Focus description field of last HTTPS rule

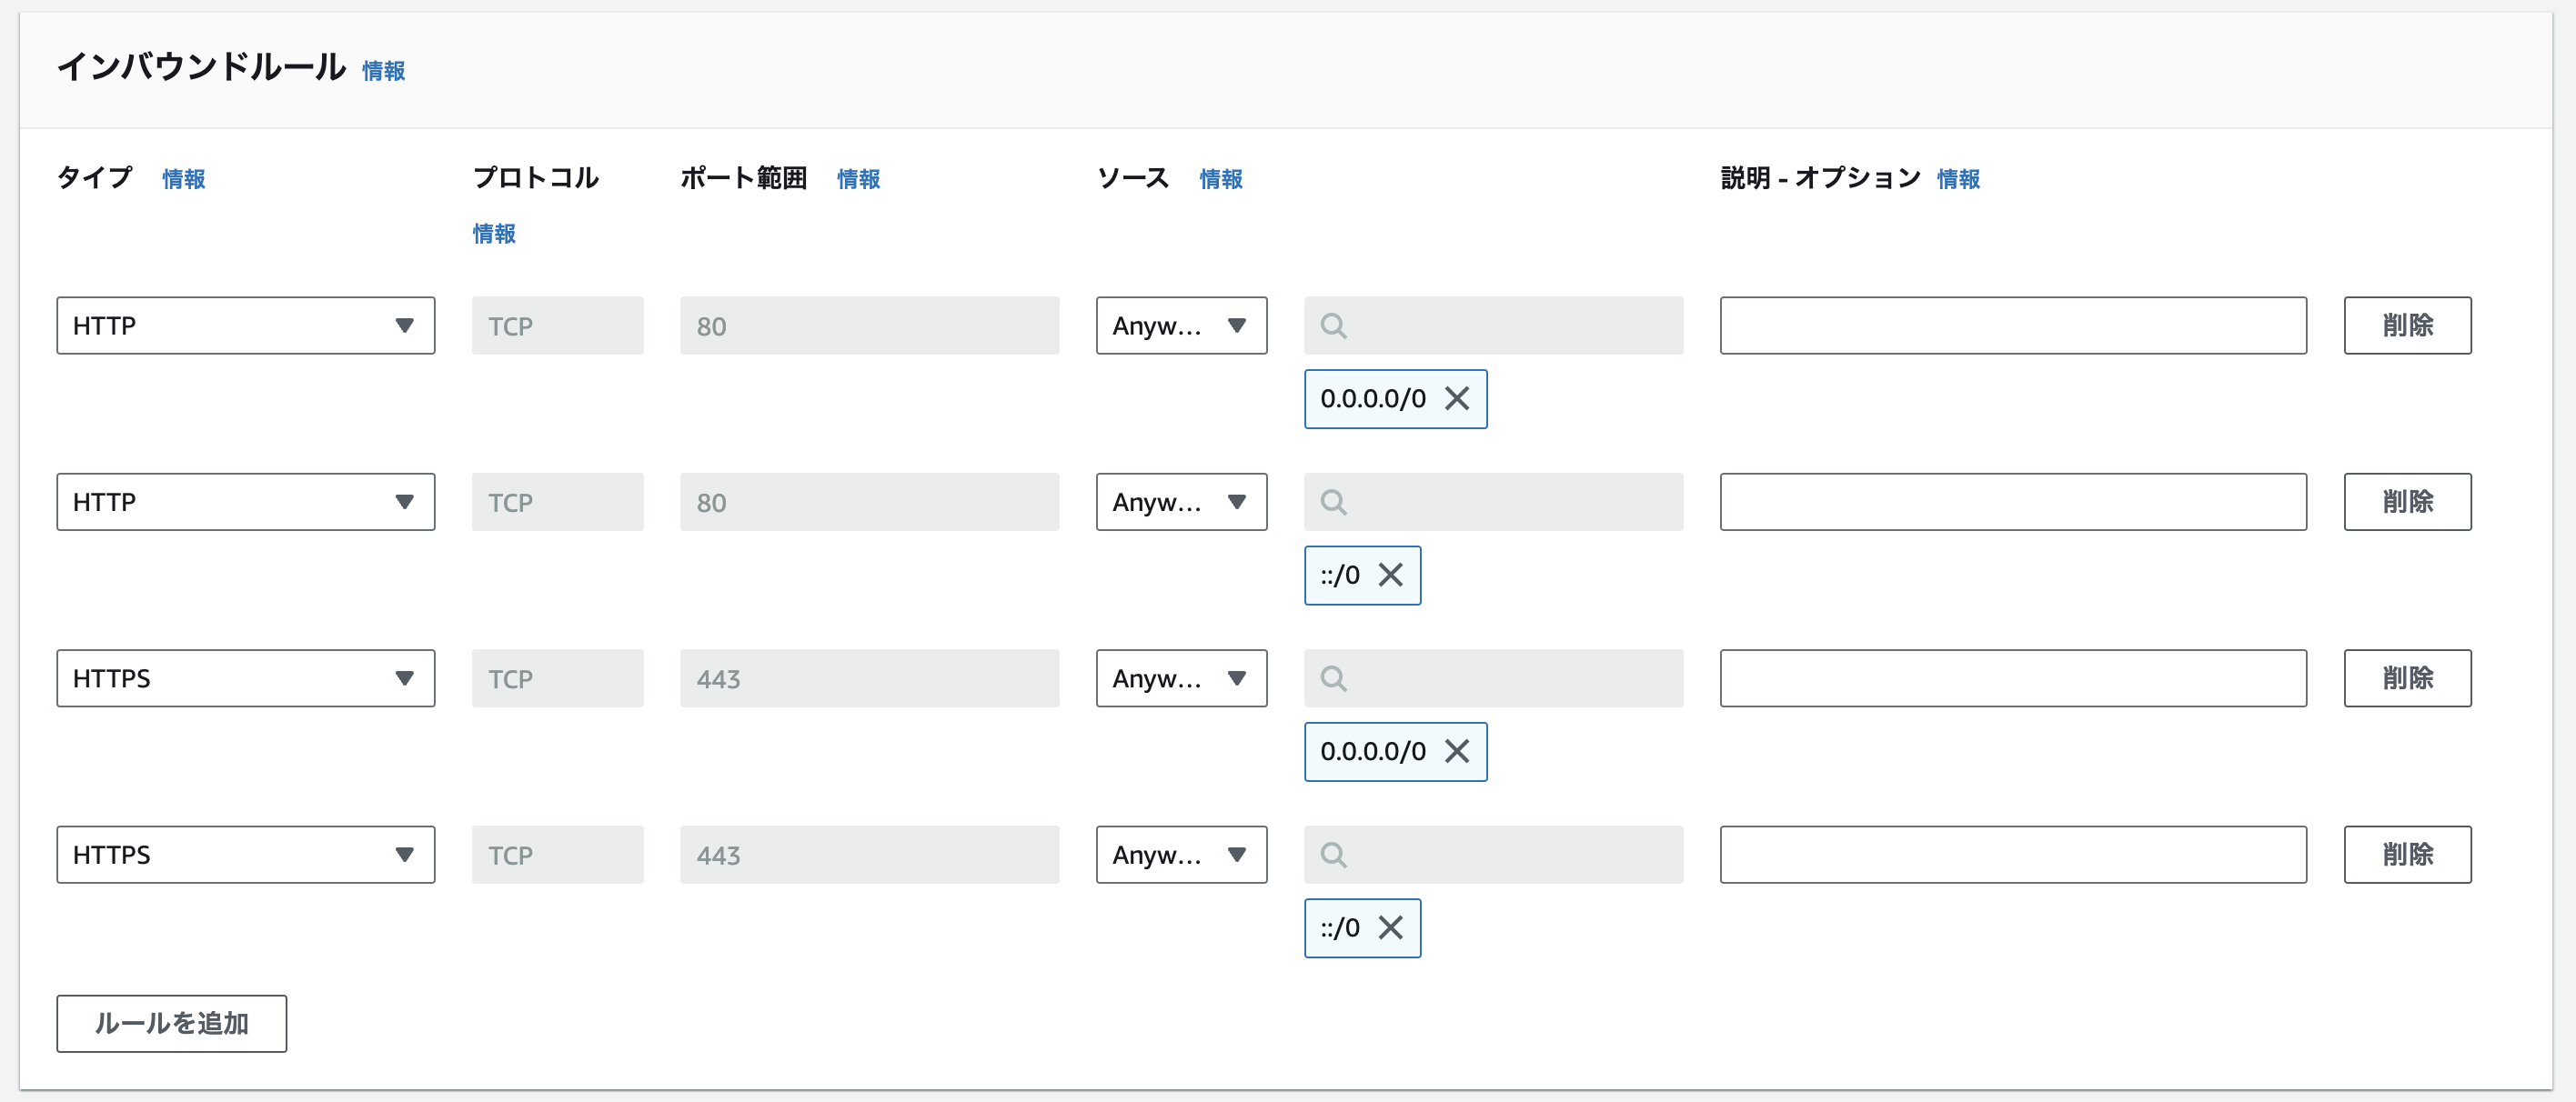point(2013,855)
